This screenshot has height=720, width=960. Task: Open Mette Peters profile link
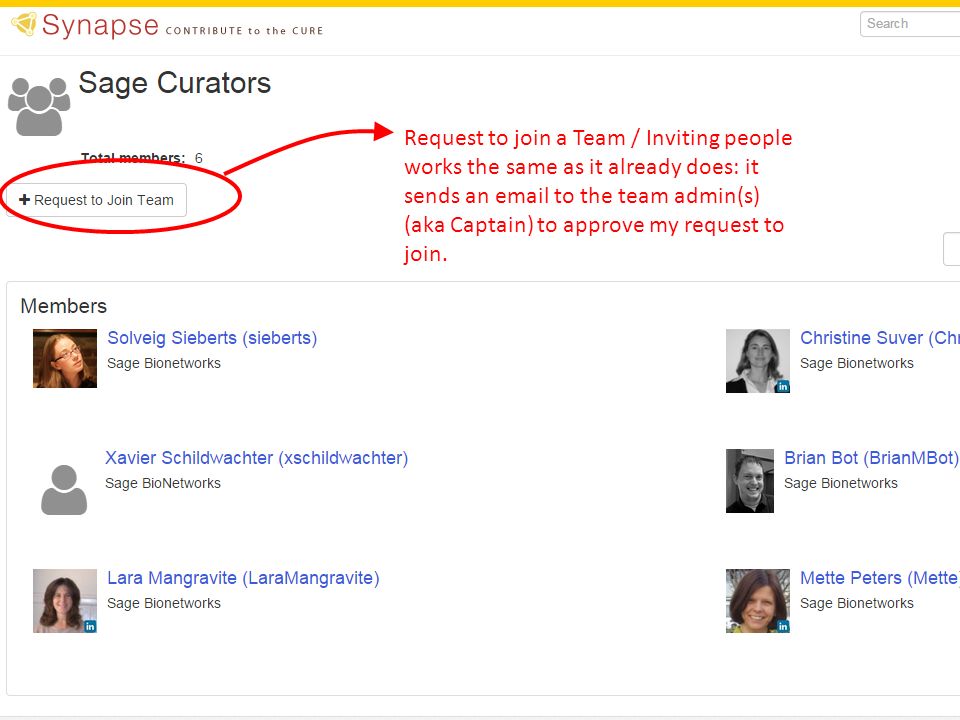pos(880,578)
